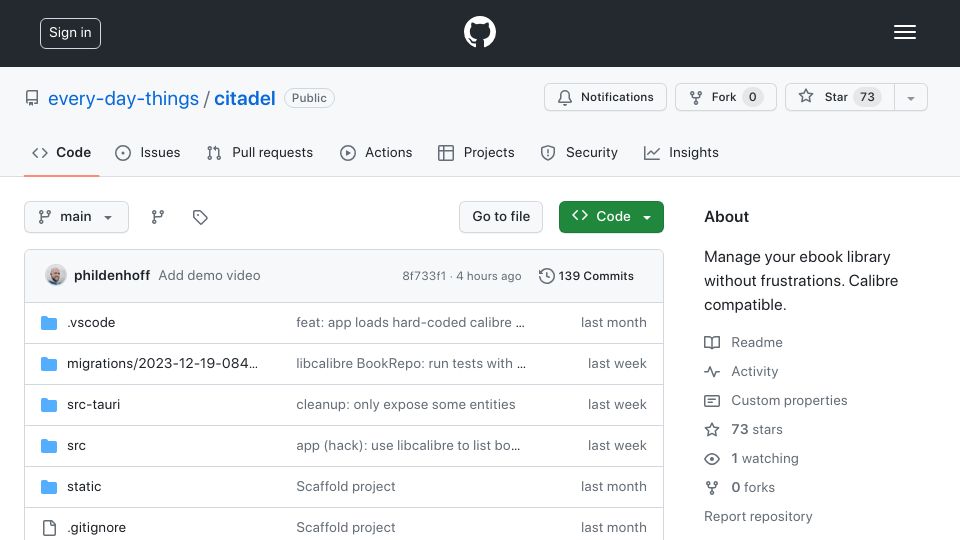
Task: Star the citadel repository
Action: tap(839, 97)
